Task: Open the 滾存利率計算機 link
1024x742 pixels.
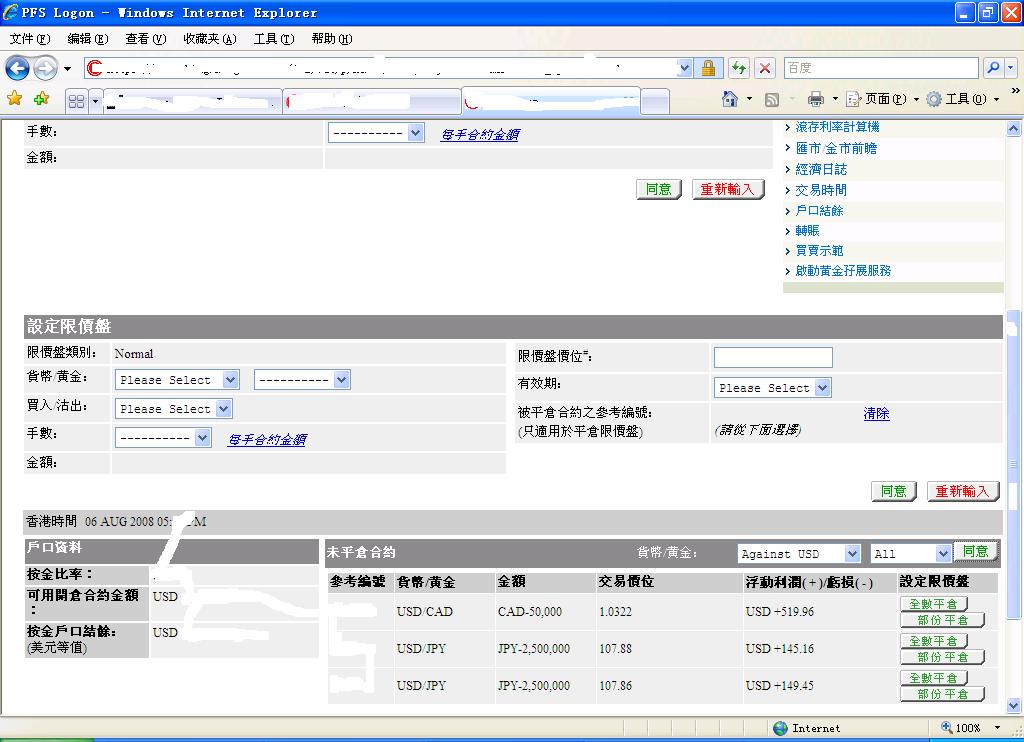Action: [837, 127]
